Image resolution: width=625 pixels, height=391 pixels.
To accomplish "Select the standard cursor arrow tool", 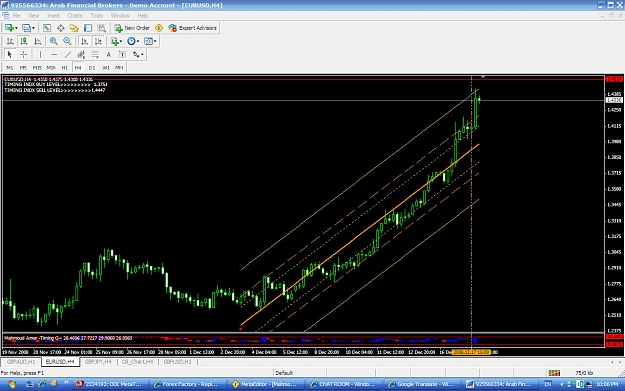I will (10, 54).
